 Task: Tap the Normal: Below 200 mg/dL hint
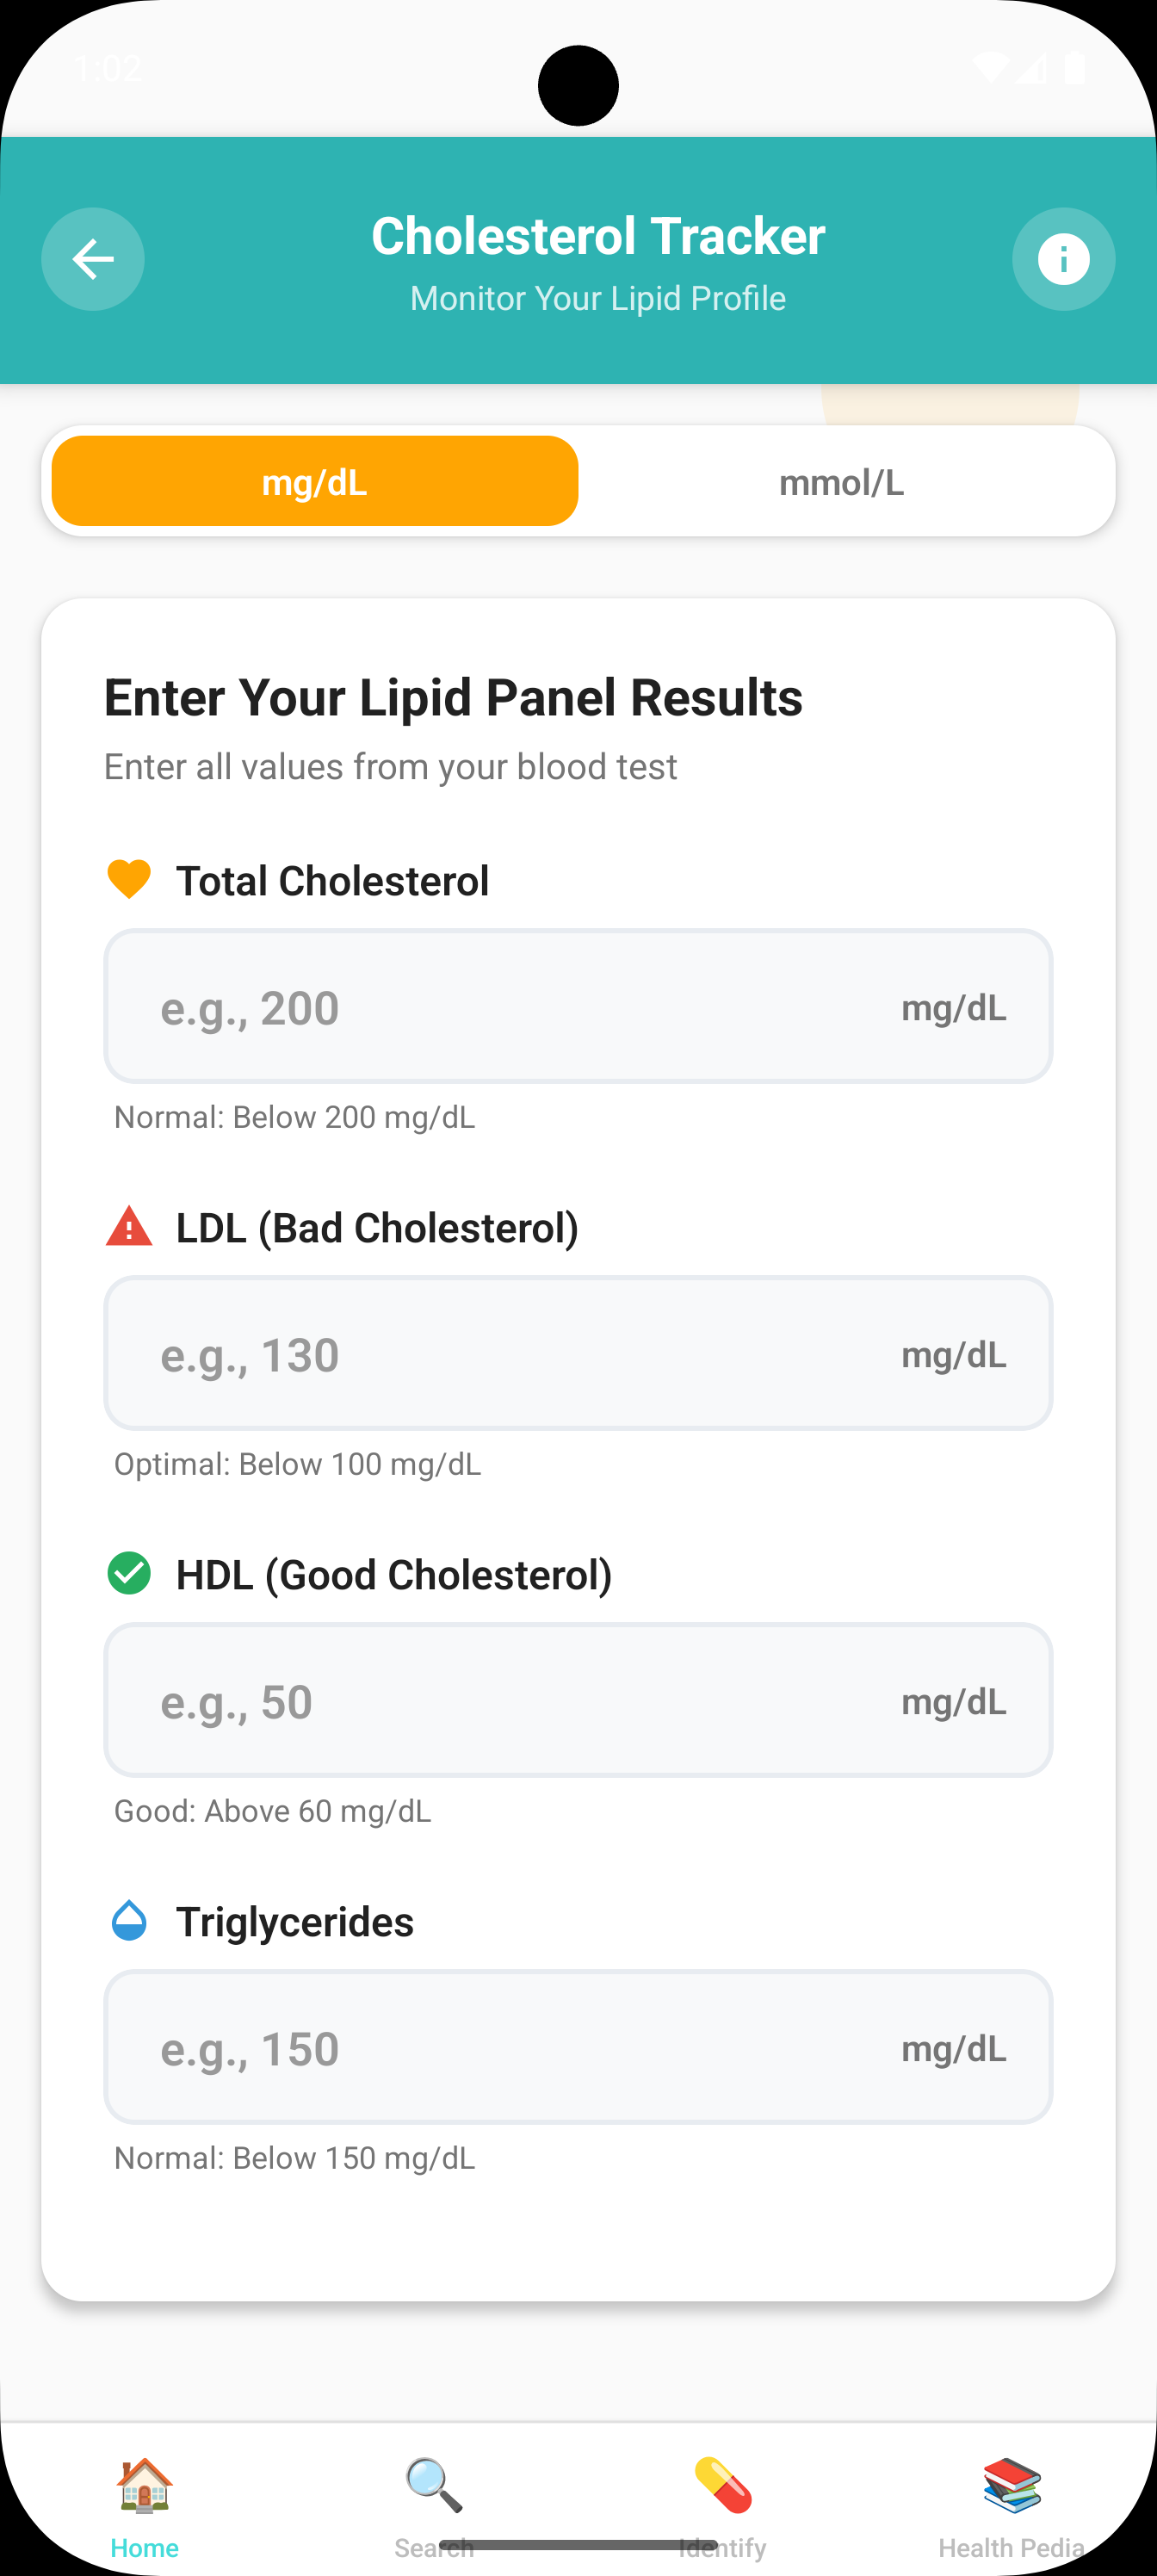tap(295, 1117)
